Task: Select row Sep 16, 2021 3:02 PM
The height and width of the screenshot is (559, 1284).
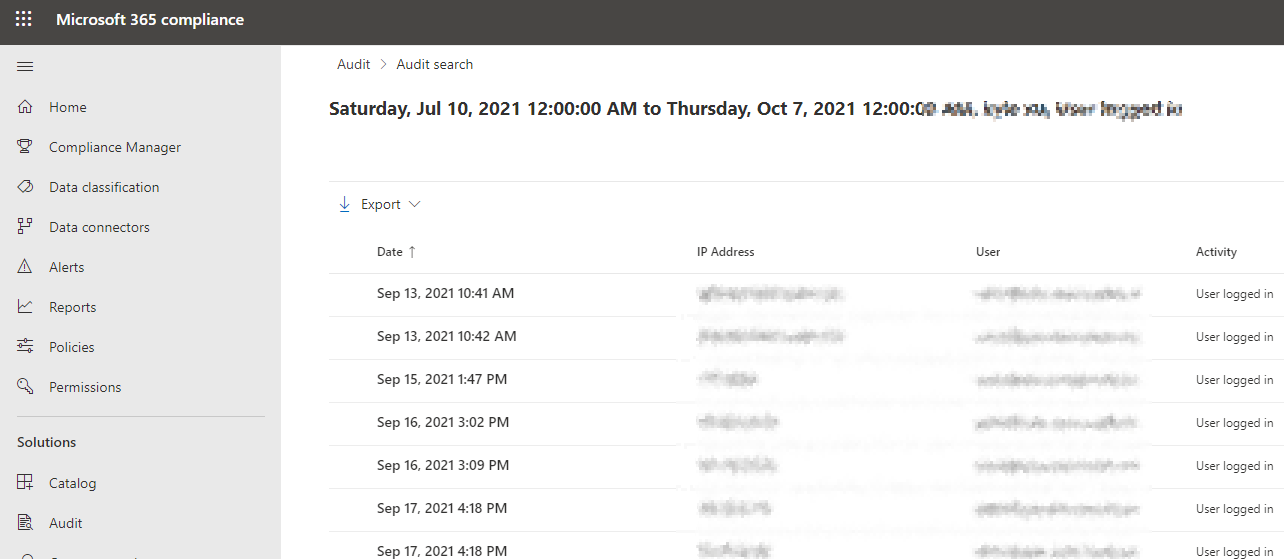Action: (806, 423)
